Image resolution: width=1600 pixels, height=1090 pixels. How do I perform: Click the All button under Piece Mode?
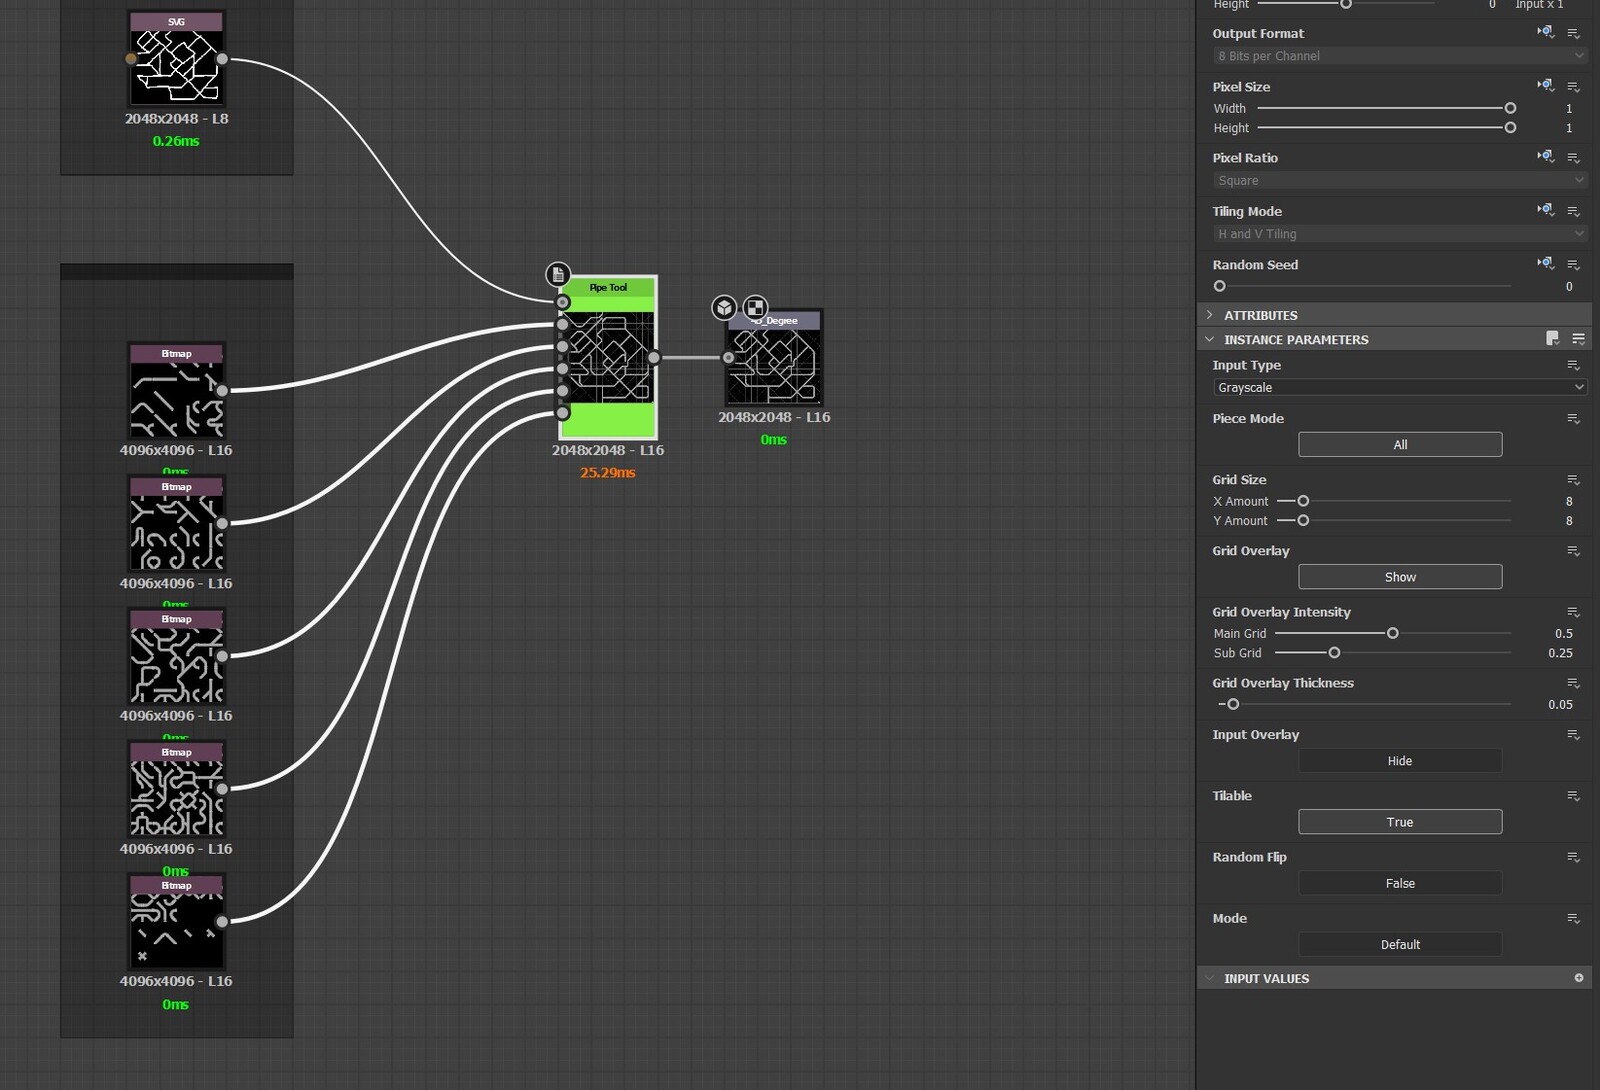coord(1400,444)
